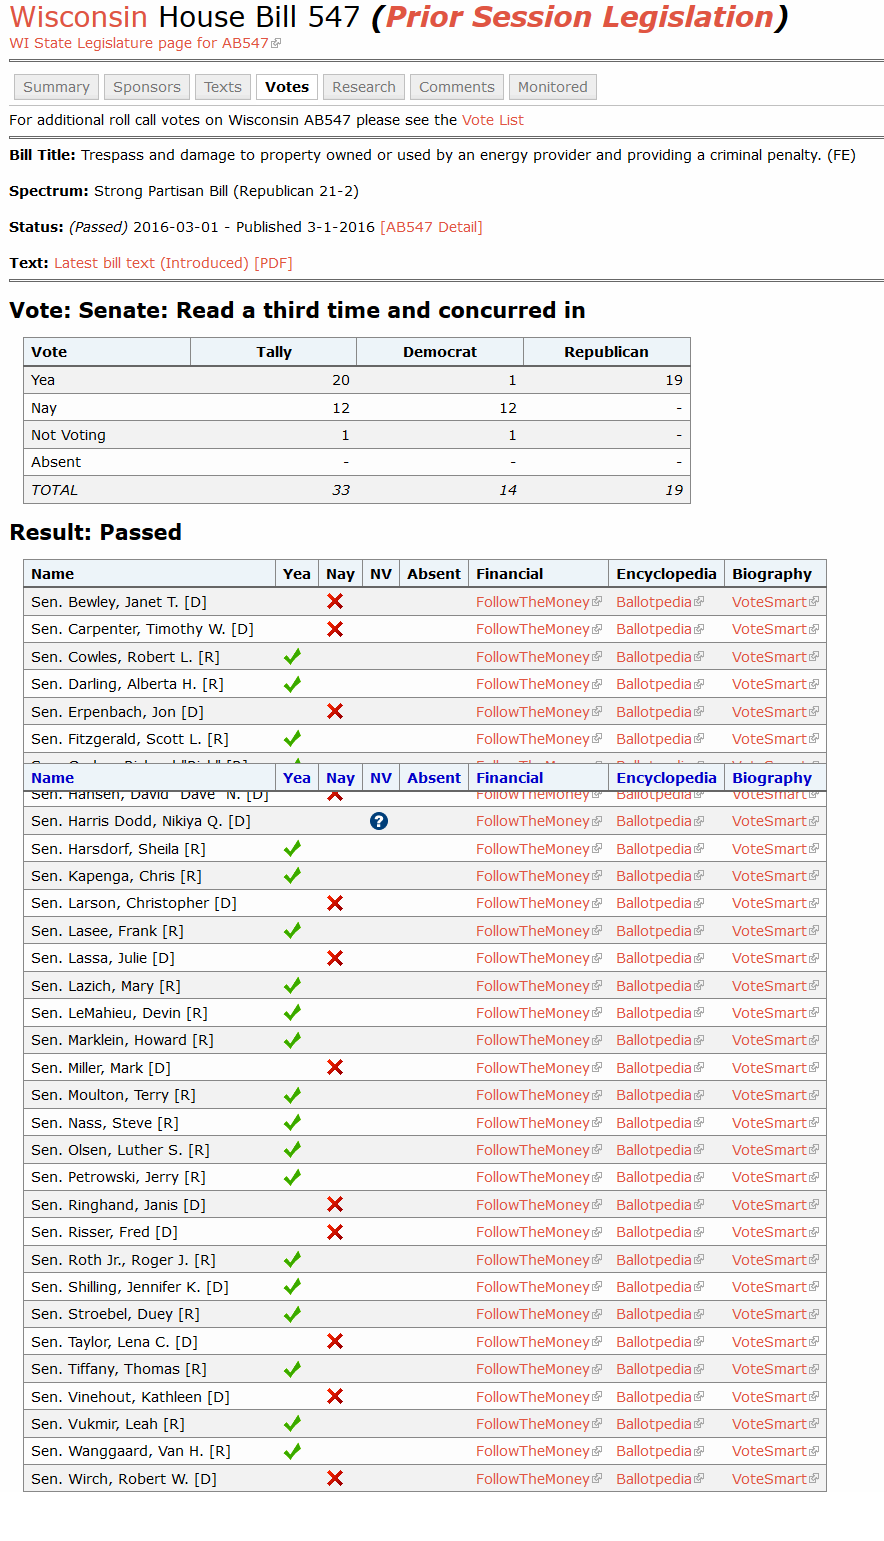Sort by Name in floating table header
This screenshot has width=884, height=1541.
53,778
